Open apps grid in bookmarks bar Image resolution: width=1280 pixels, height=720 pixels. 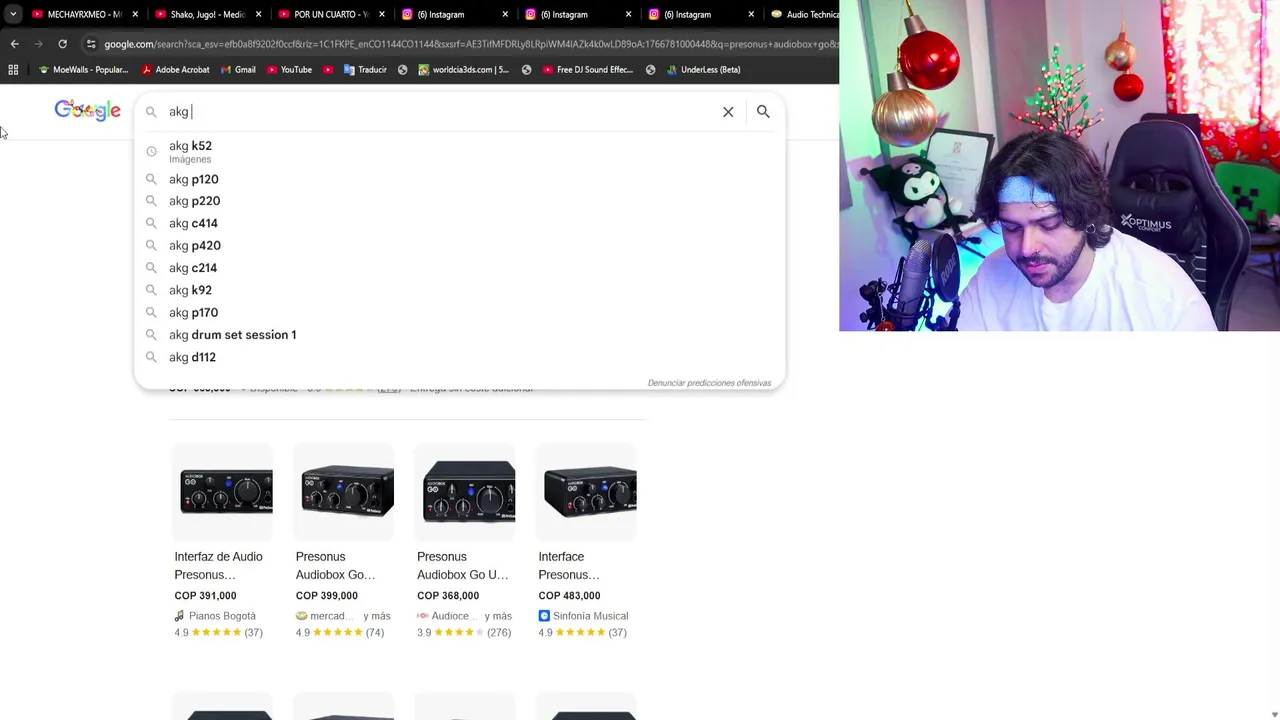coord(13,70)
